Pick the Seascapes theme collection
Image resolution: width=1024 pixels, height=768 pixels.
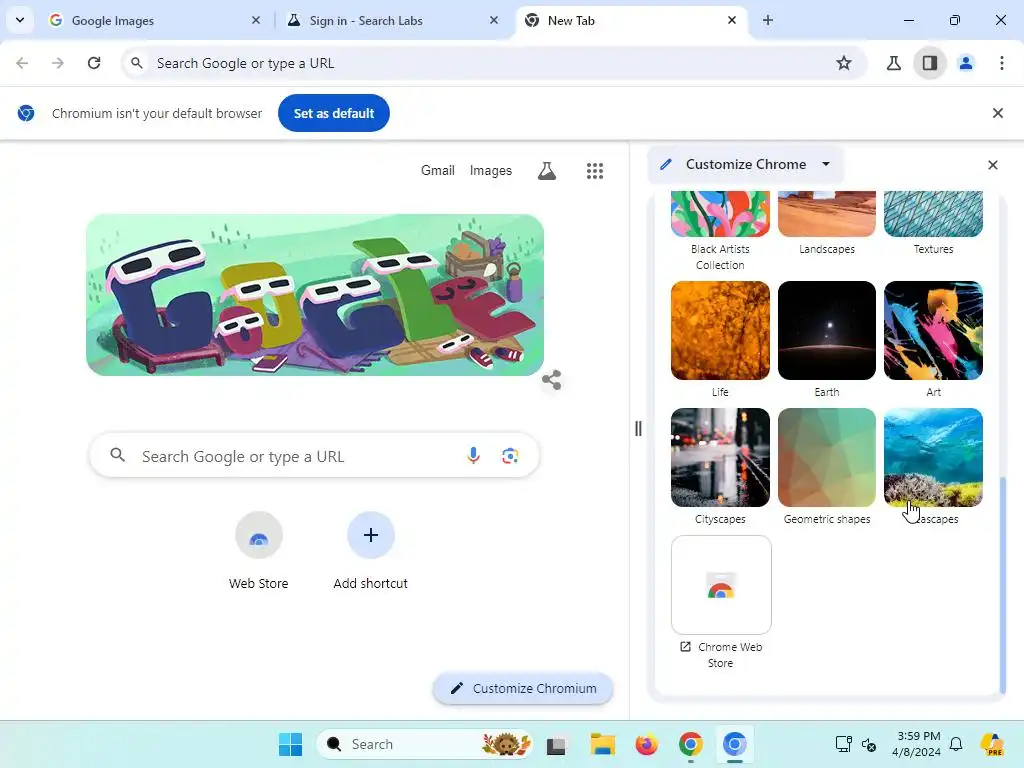pyautogui.click(x=933, y=466)
